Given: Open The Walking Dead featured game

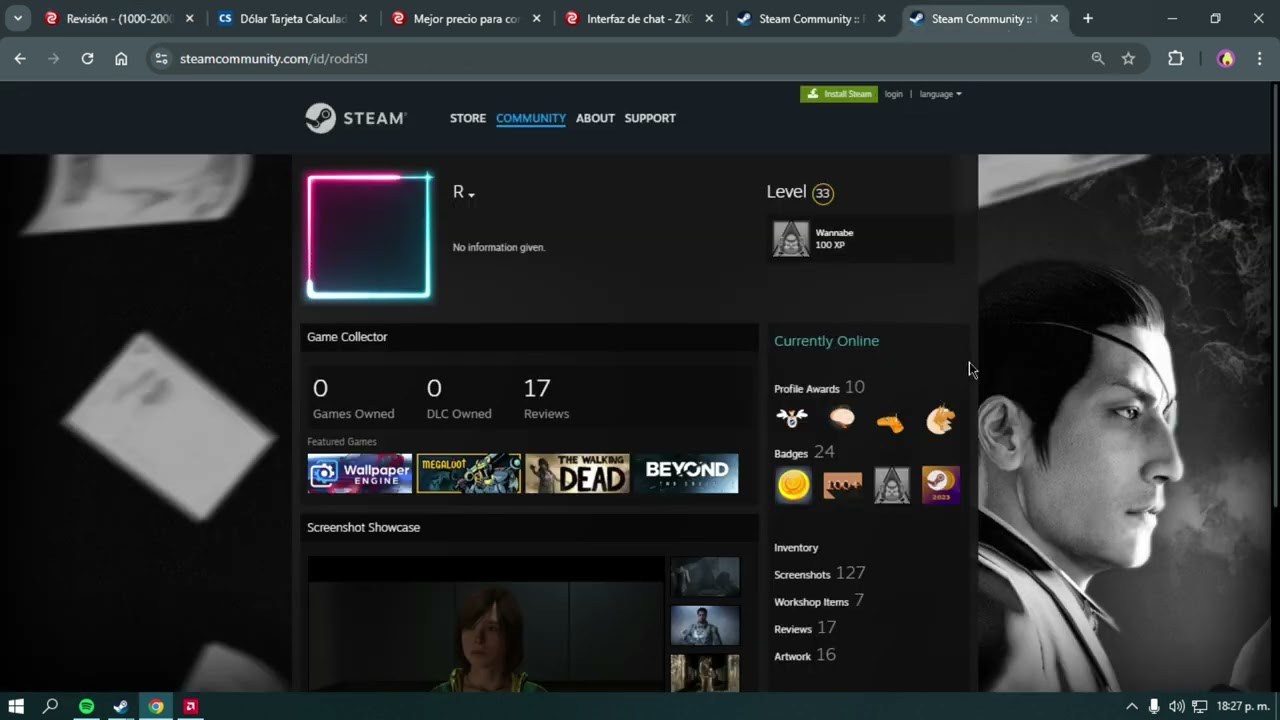Looking at the screenshot, I should (578, 473).
